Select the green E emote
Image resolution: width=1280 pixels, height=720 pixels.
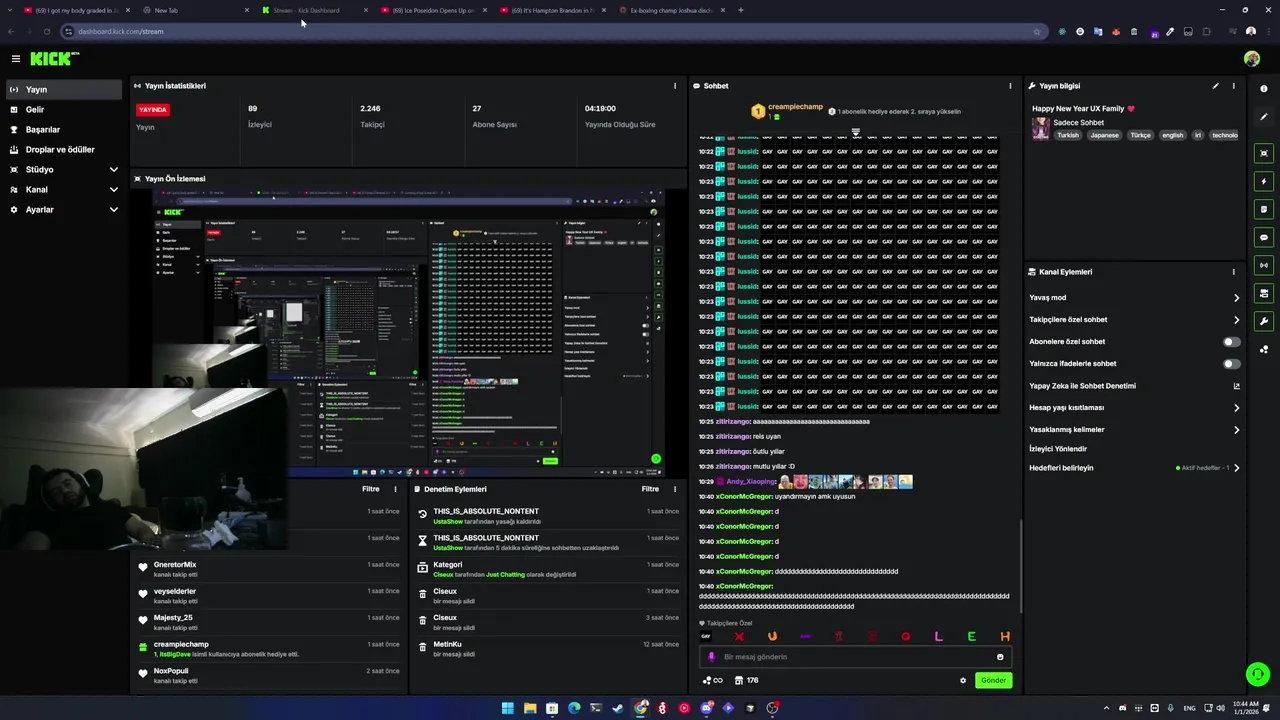(971, 636)
